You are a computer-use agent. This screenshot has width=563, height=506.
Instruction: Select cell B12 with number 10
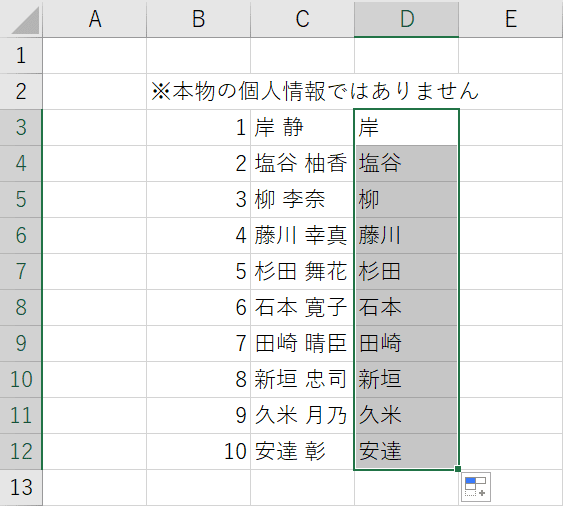[199, 451]
